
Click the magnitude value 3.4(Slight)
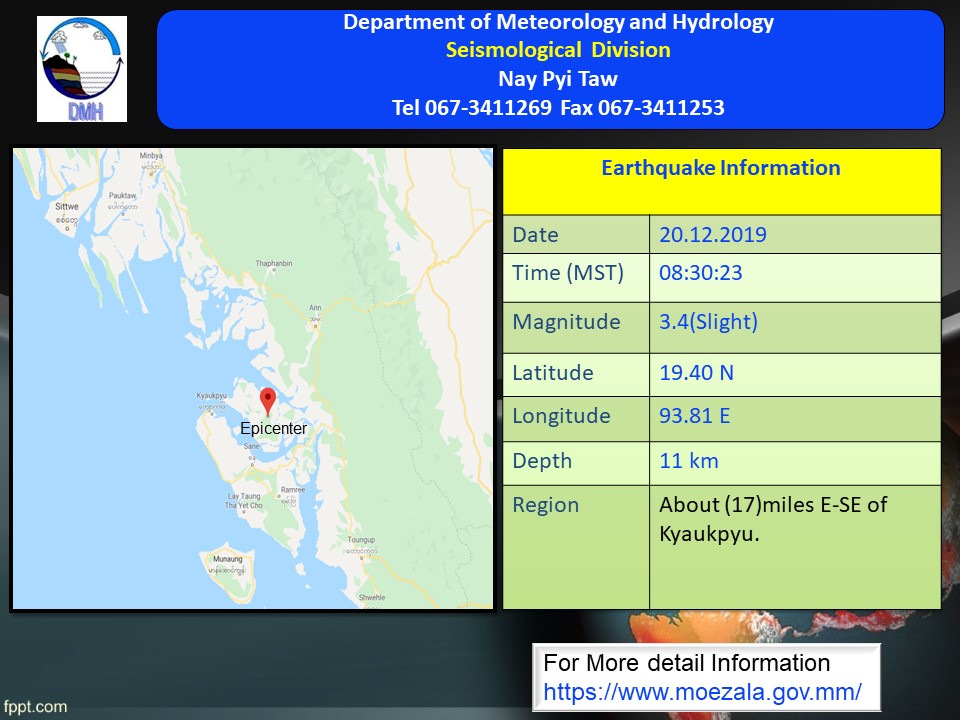708,322
